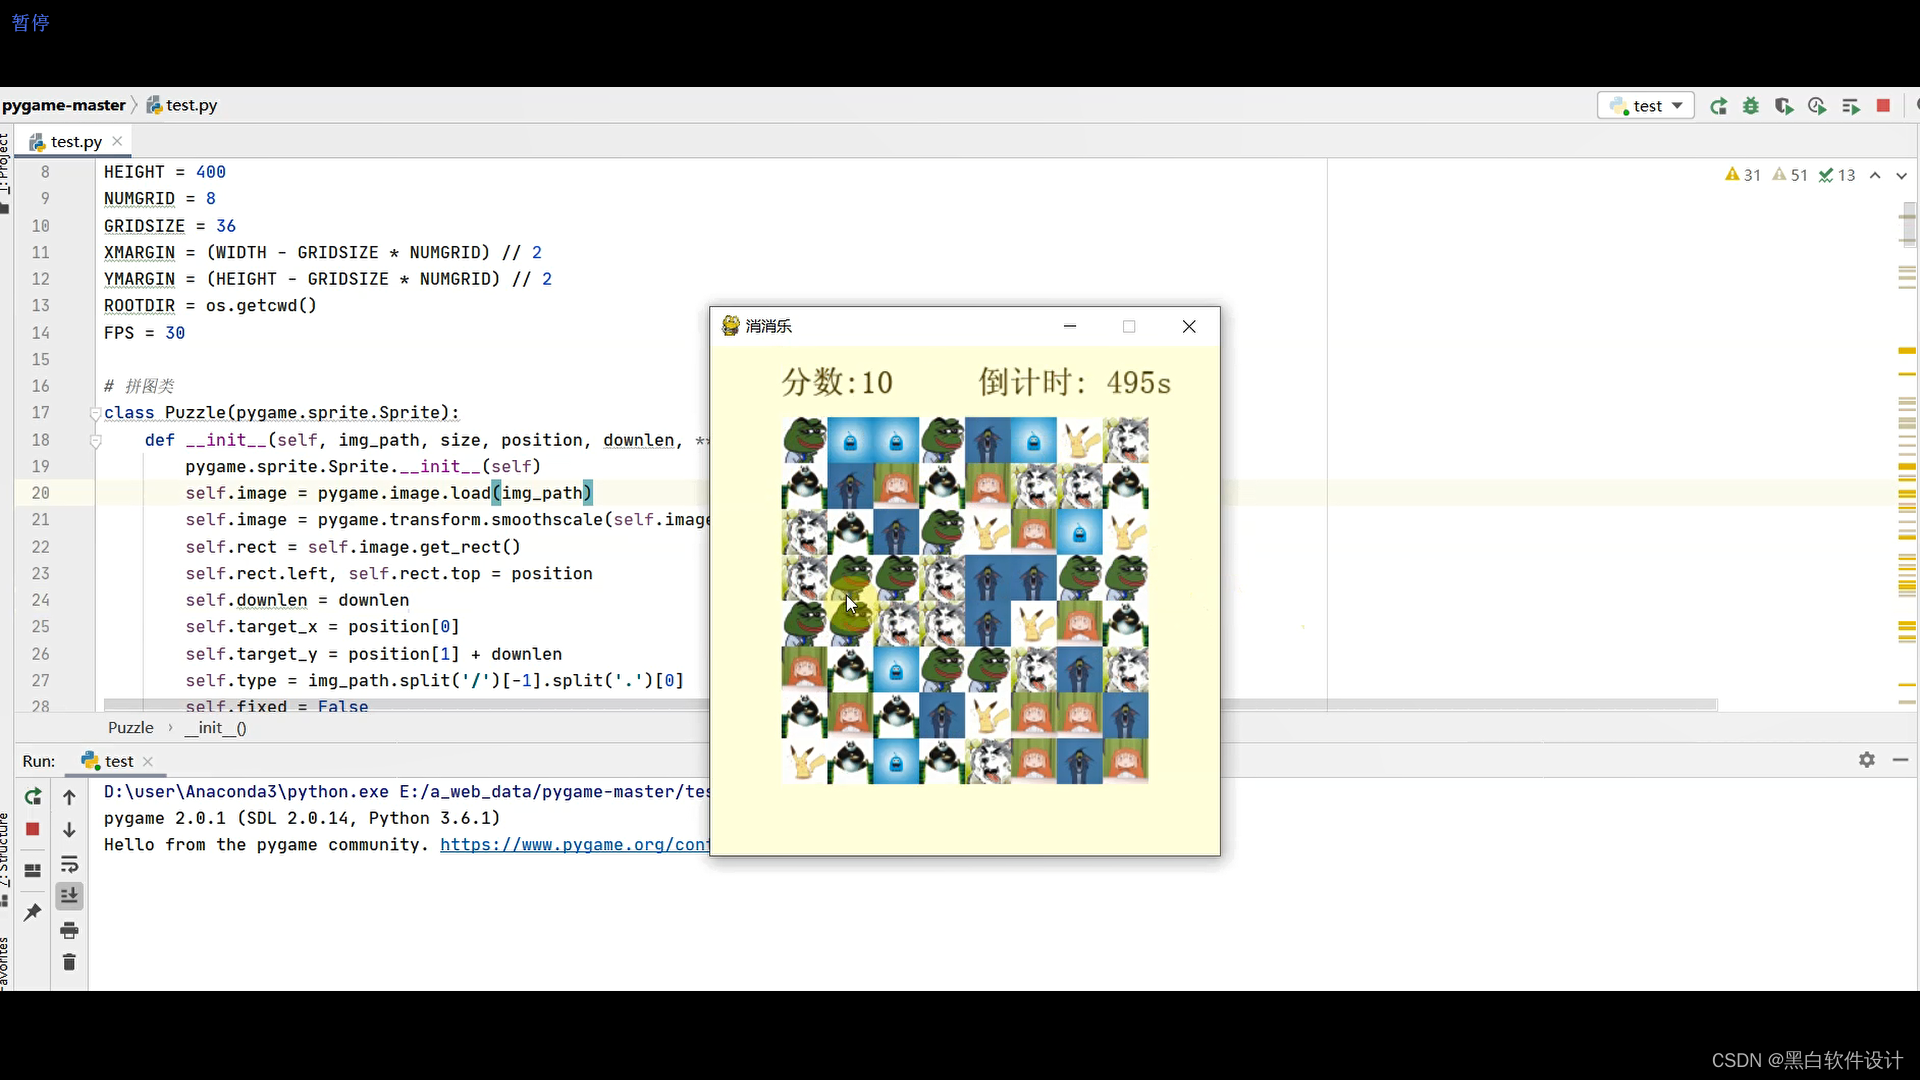Clear console with the trash icon
Viewport: 1920px width, 1080px height.
coord(69,962)
